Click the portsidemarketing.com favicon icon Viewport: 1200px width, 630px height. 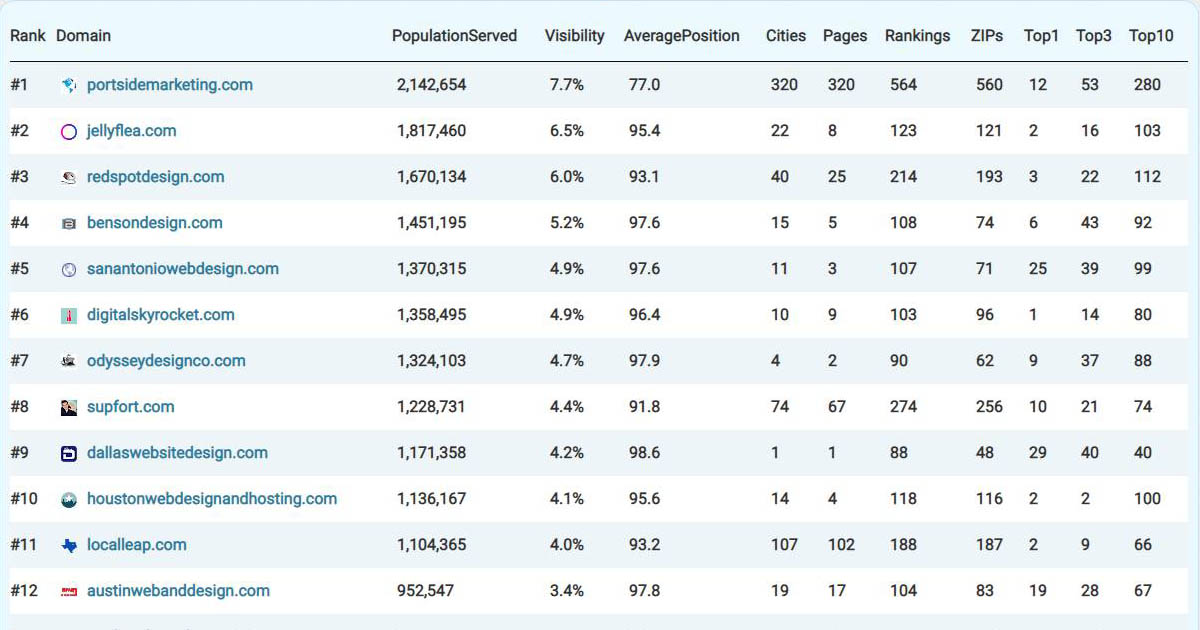tap(69, 86)
